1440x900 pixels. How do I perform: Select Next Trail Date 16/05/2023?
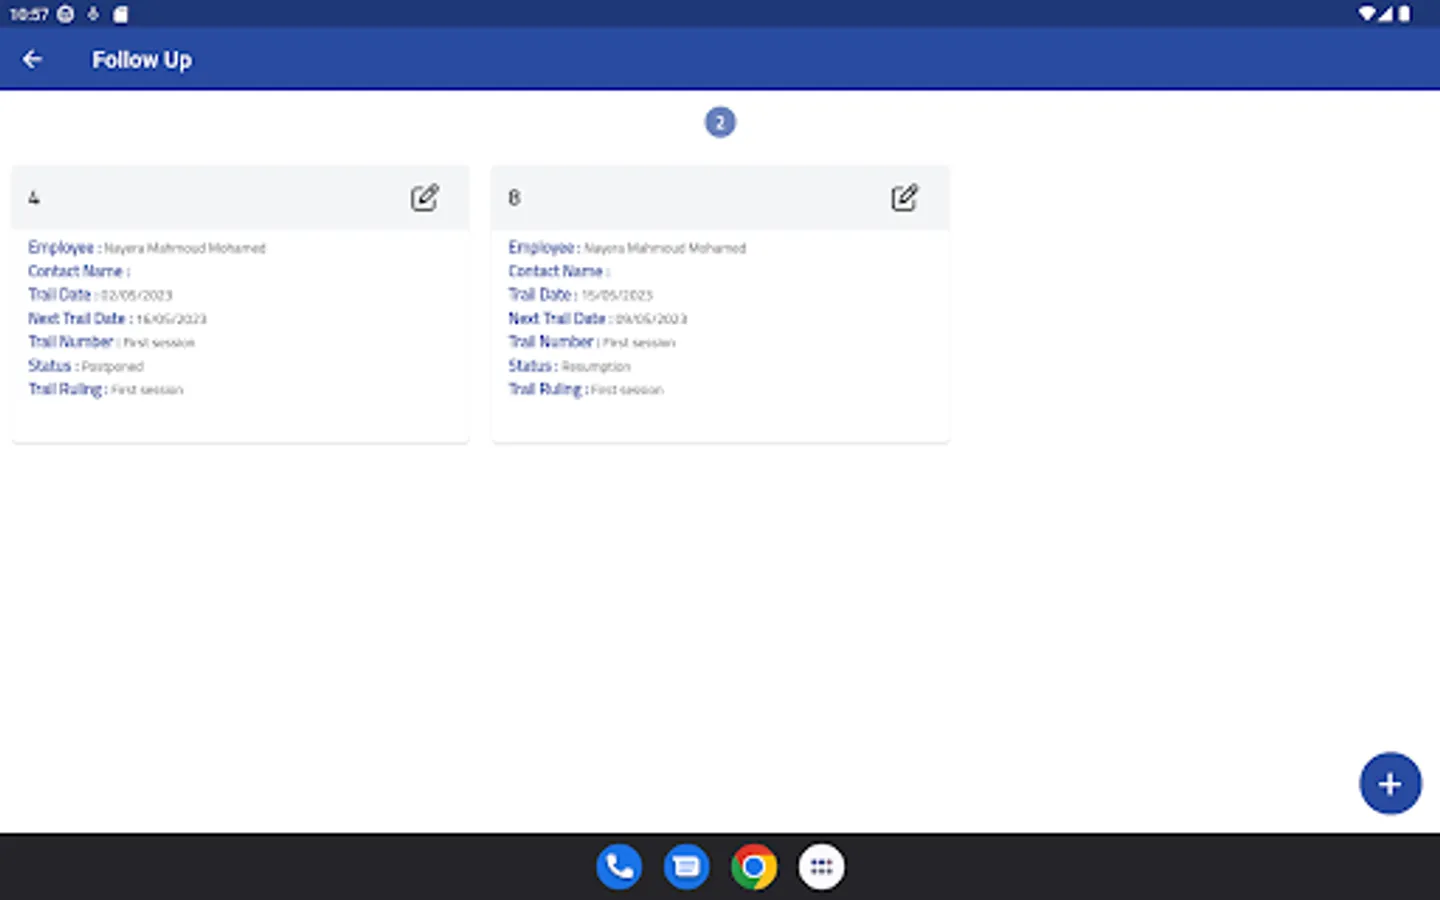[117, 319]
